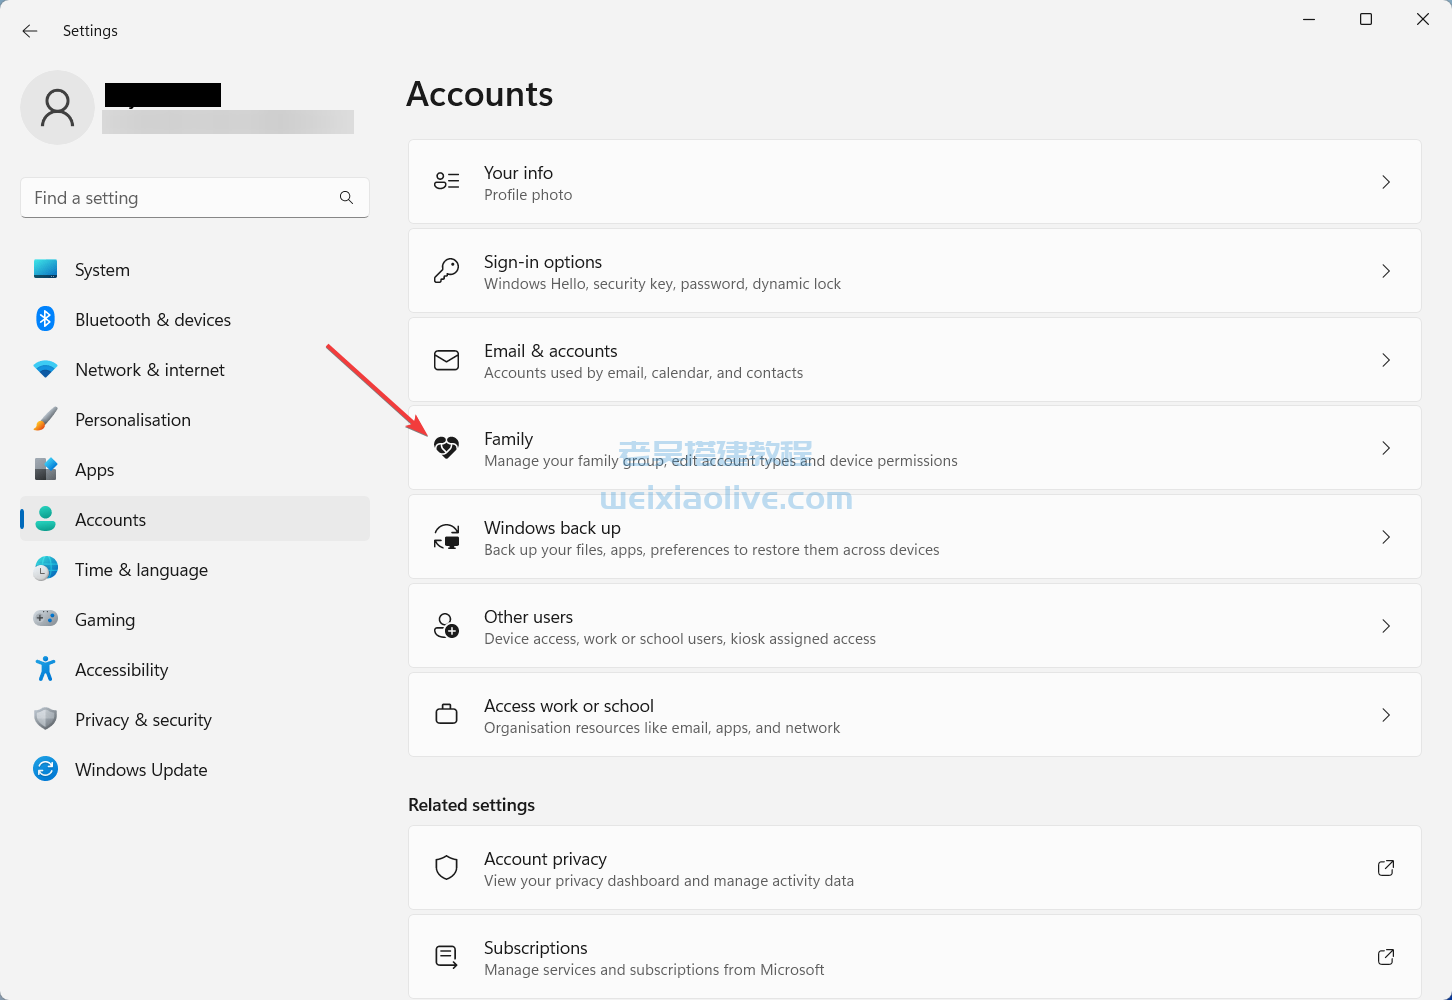The height and width of the screenshot is (1000, 1452).
Task: Go to Bluetooth & devices label
Action: (x=153, y=320)
